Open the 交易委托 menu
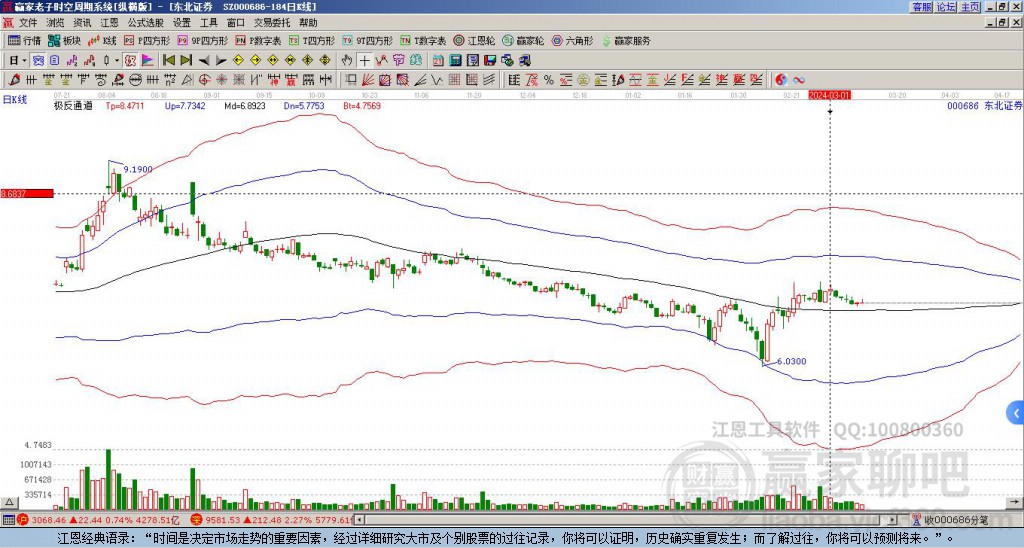 pos(272,23)
